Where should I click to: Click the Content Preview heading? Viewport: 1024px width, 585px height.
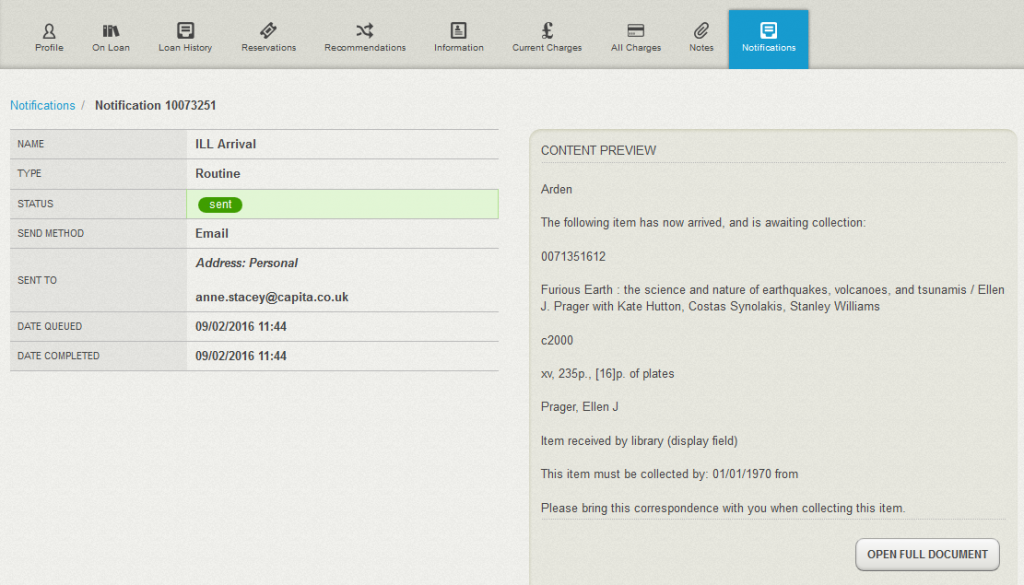tap(598, 150)
